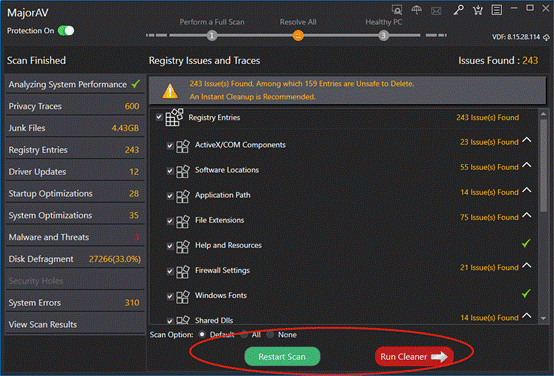Expand Shared Dlls issues chevron
The image size is (554, 376).
[526, 316]
